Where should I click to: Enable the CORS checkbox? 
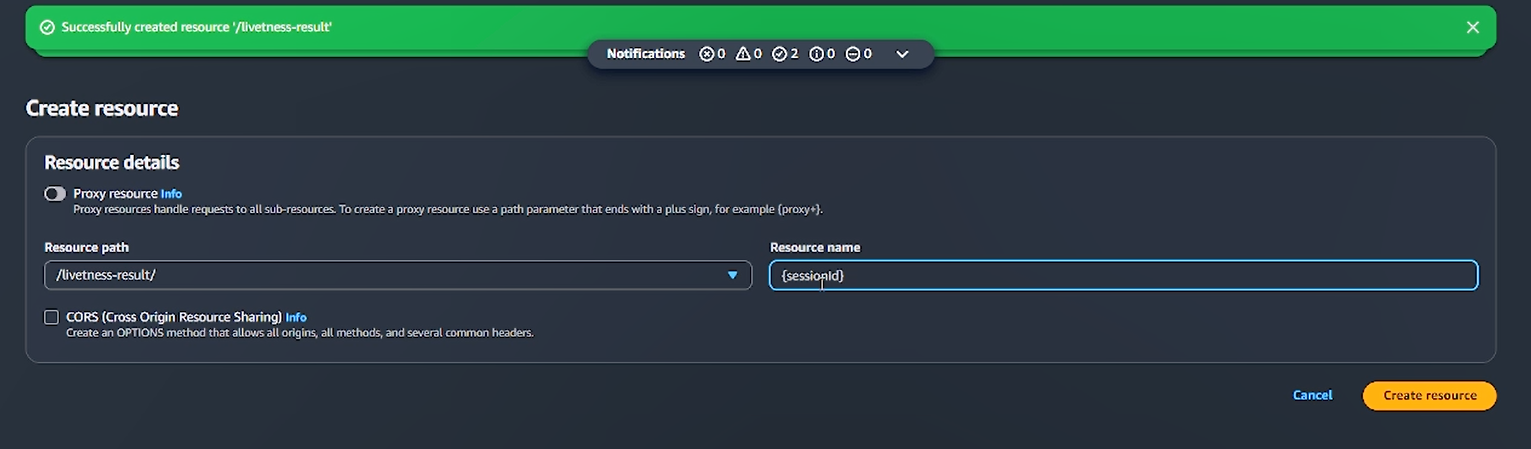point(51,317)
